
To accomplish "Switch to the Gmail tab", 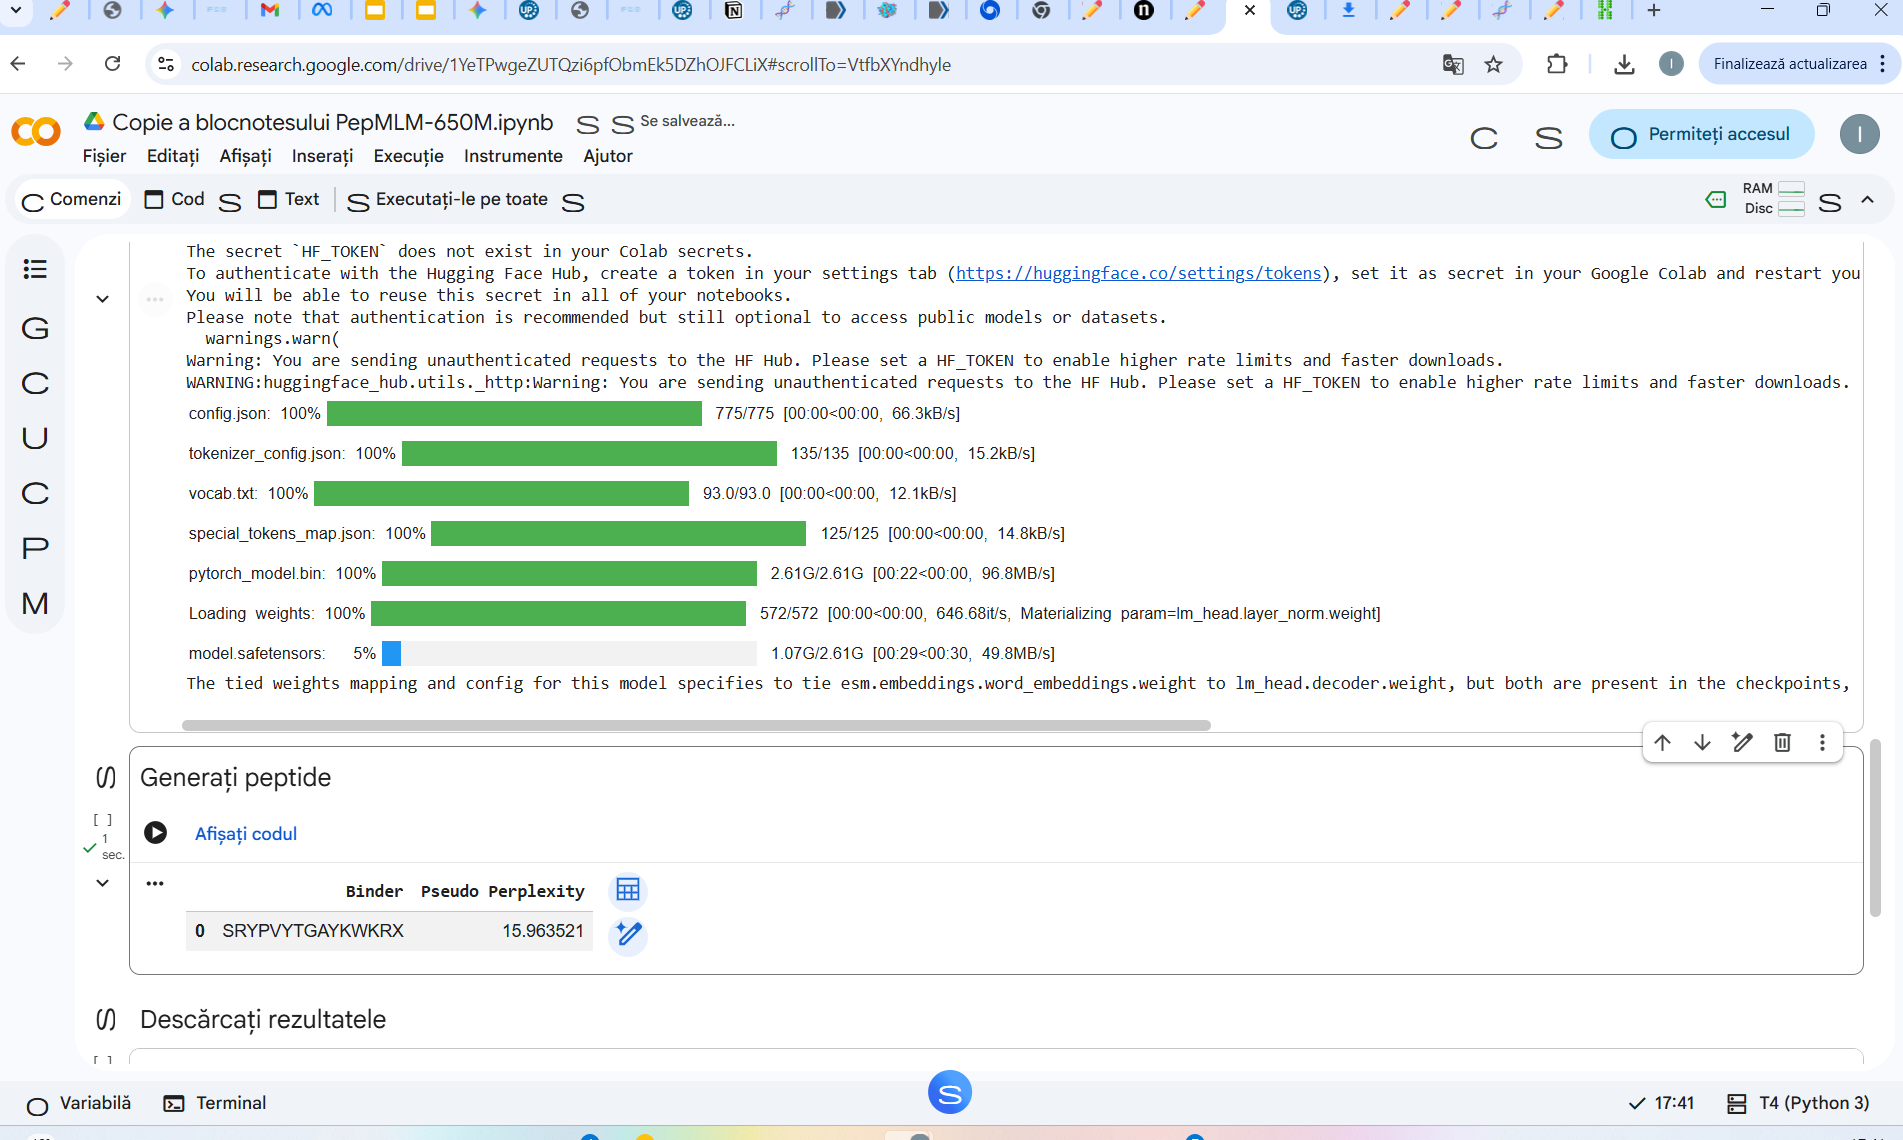I will pyautogui.click(x=269, y=10).
